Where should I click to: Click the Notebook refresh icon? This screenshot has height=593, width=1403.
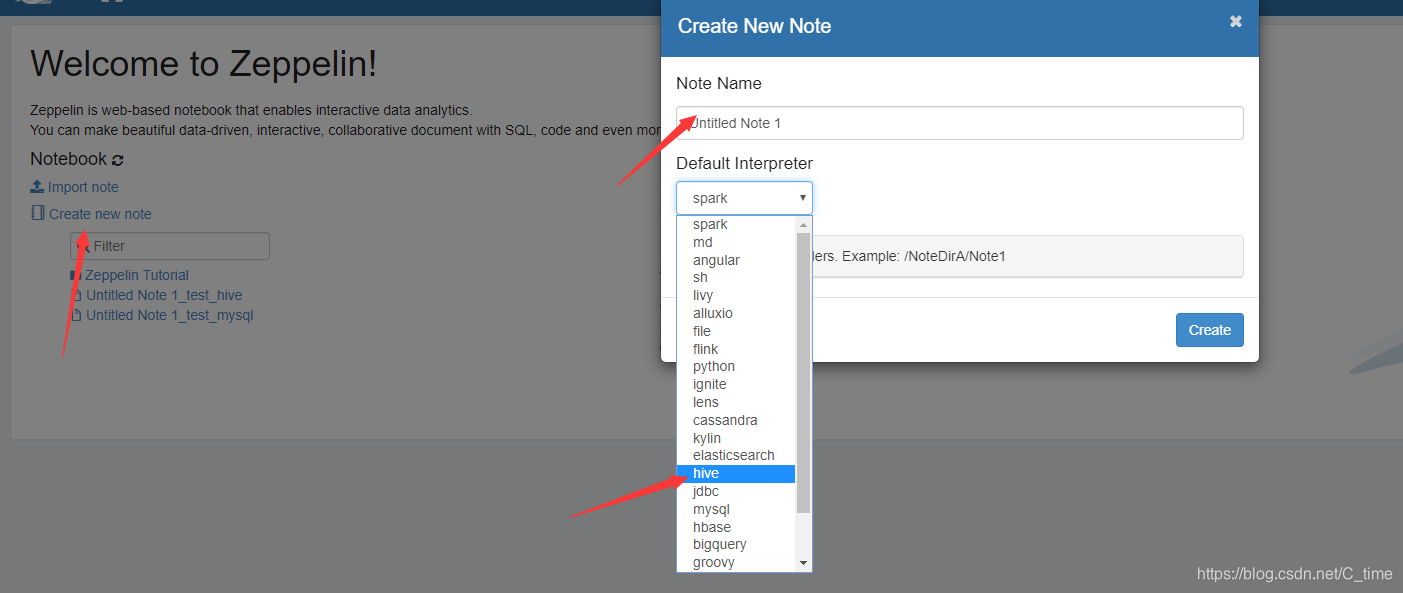[118, 160]
